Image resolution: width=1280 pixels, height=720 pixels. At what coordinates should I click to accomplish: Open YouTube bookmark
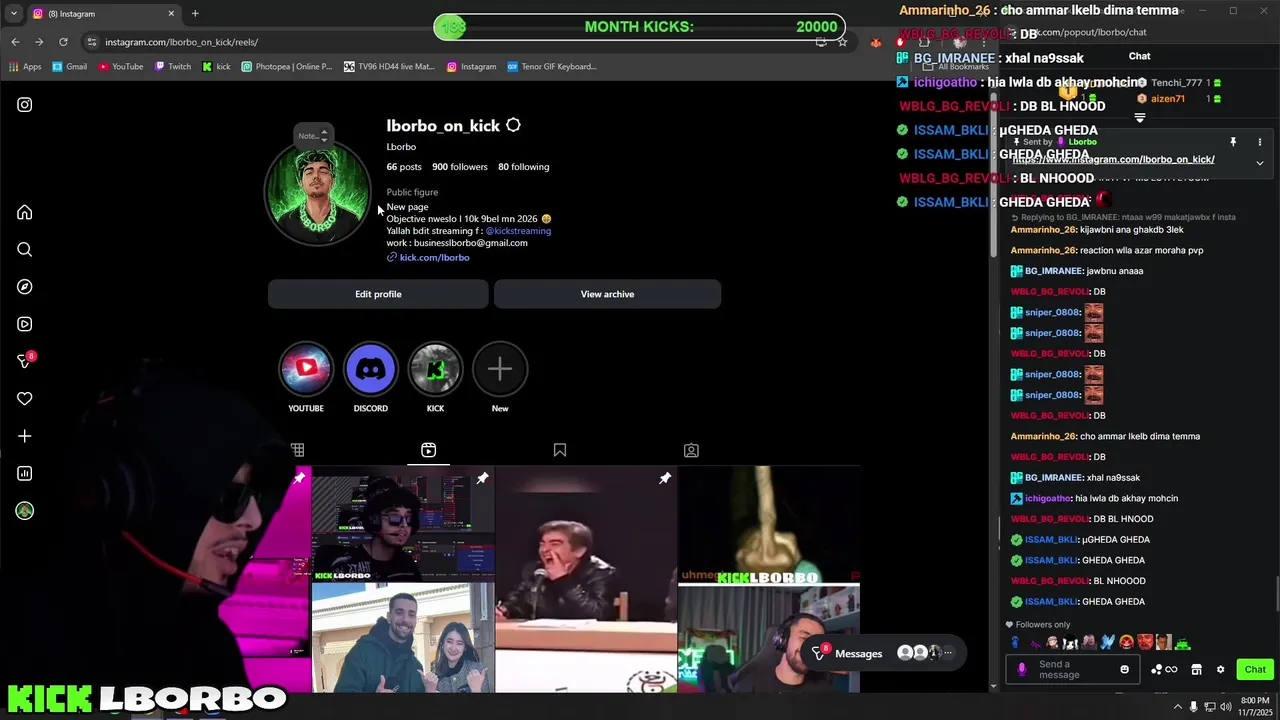121,67
